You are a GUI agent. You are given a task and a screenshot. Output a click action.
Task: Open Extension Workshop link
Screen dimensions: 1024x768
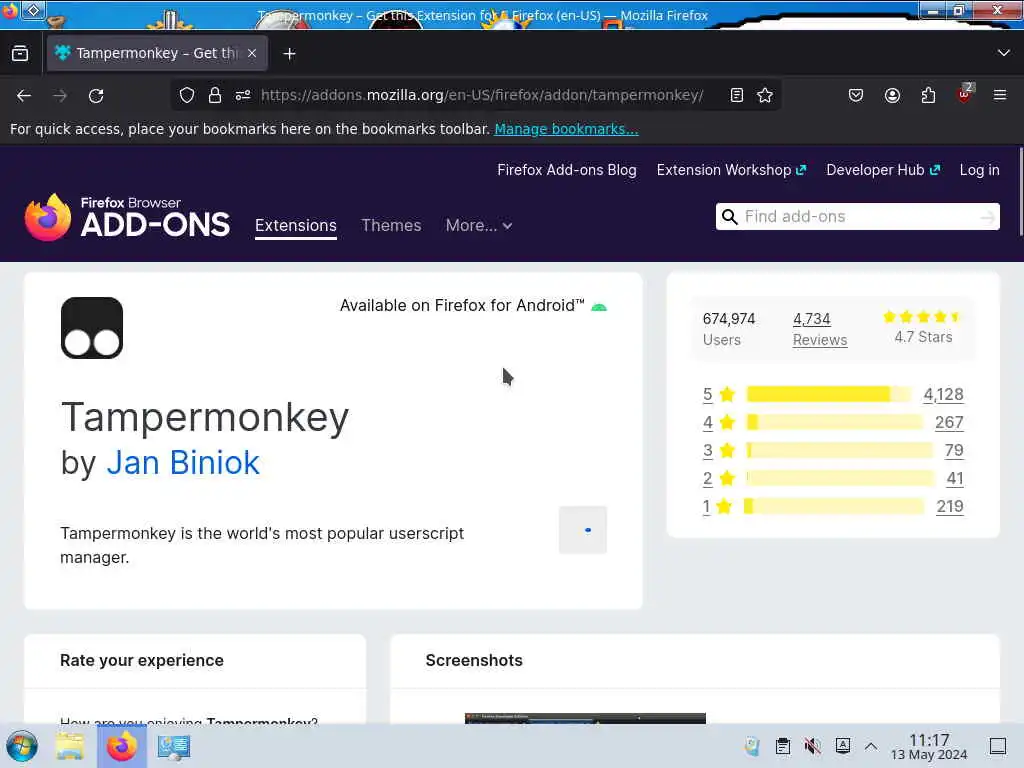(731, 170)
